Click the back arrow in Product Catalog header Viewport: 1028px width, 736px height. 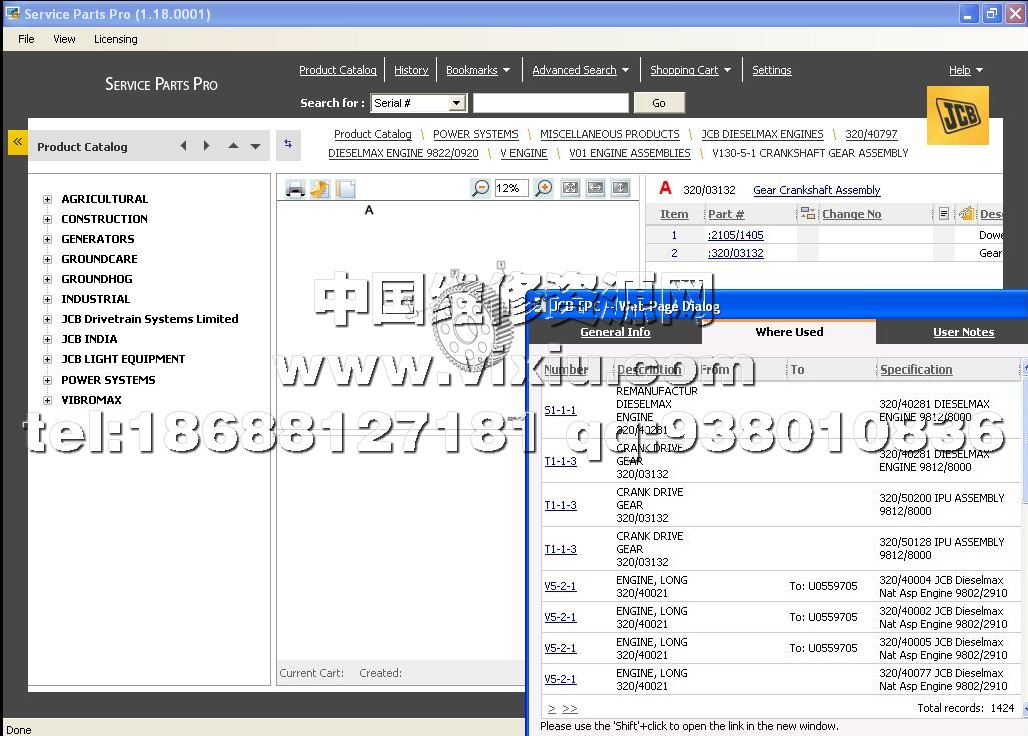[x=183, y=146]
